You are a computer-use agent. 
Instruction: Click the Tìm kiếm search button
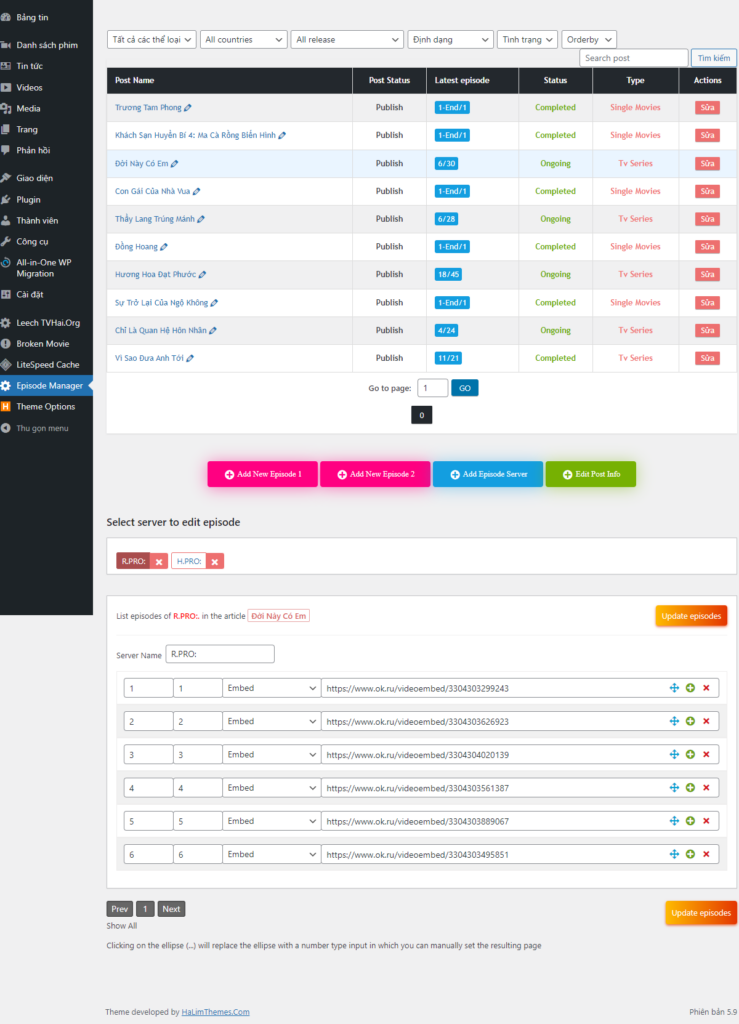coord(714,58)
